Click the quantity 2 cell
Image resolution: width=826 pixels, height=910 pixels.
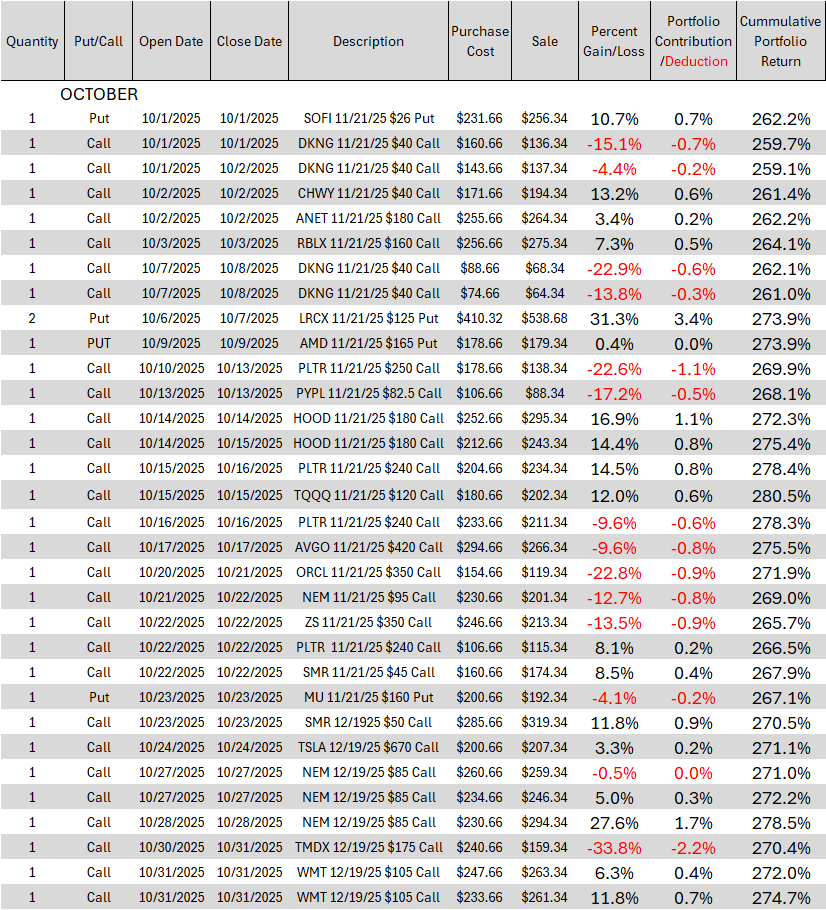tap(32, 318)
